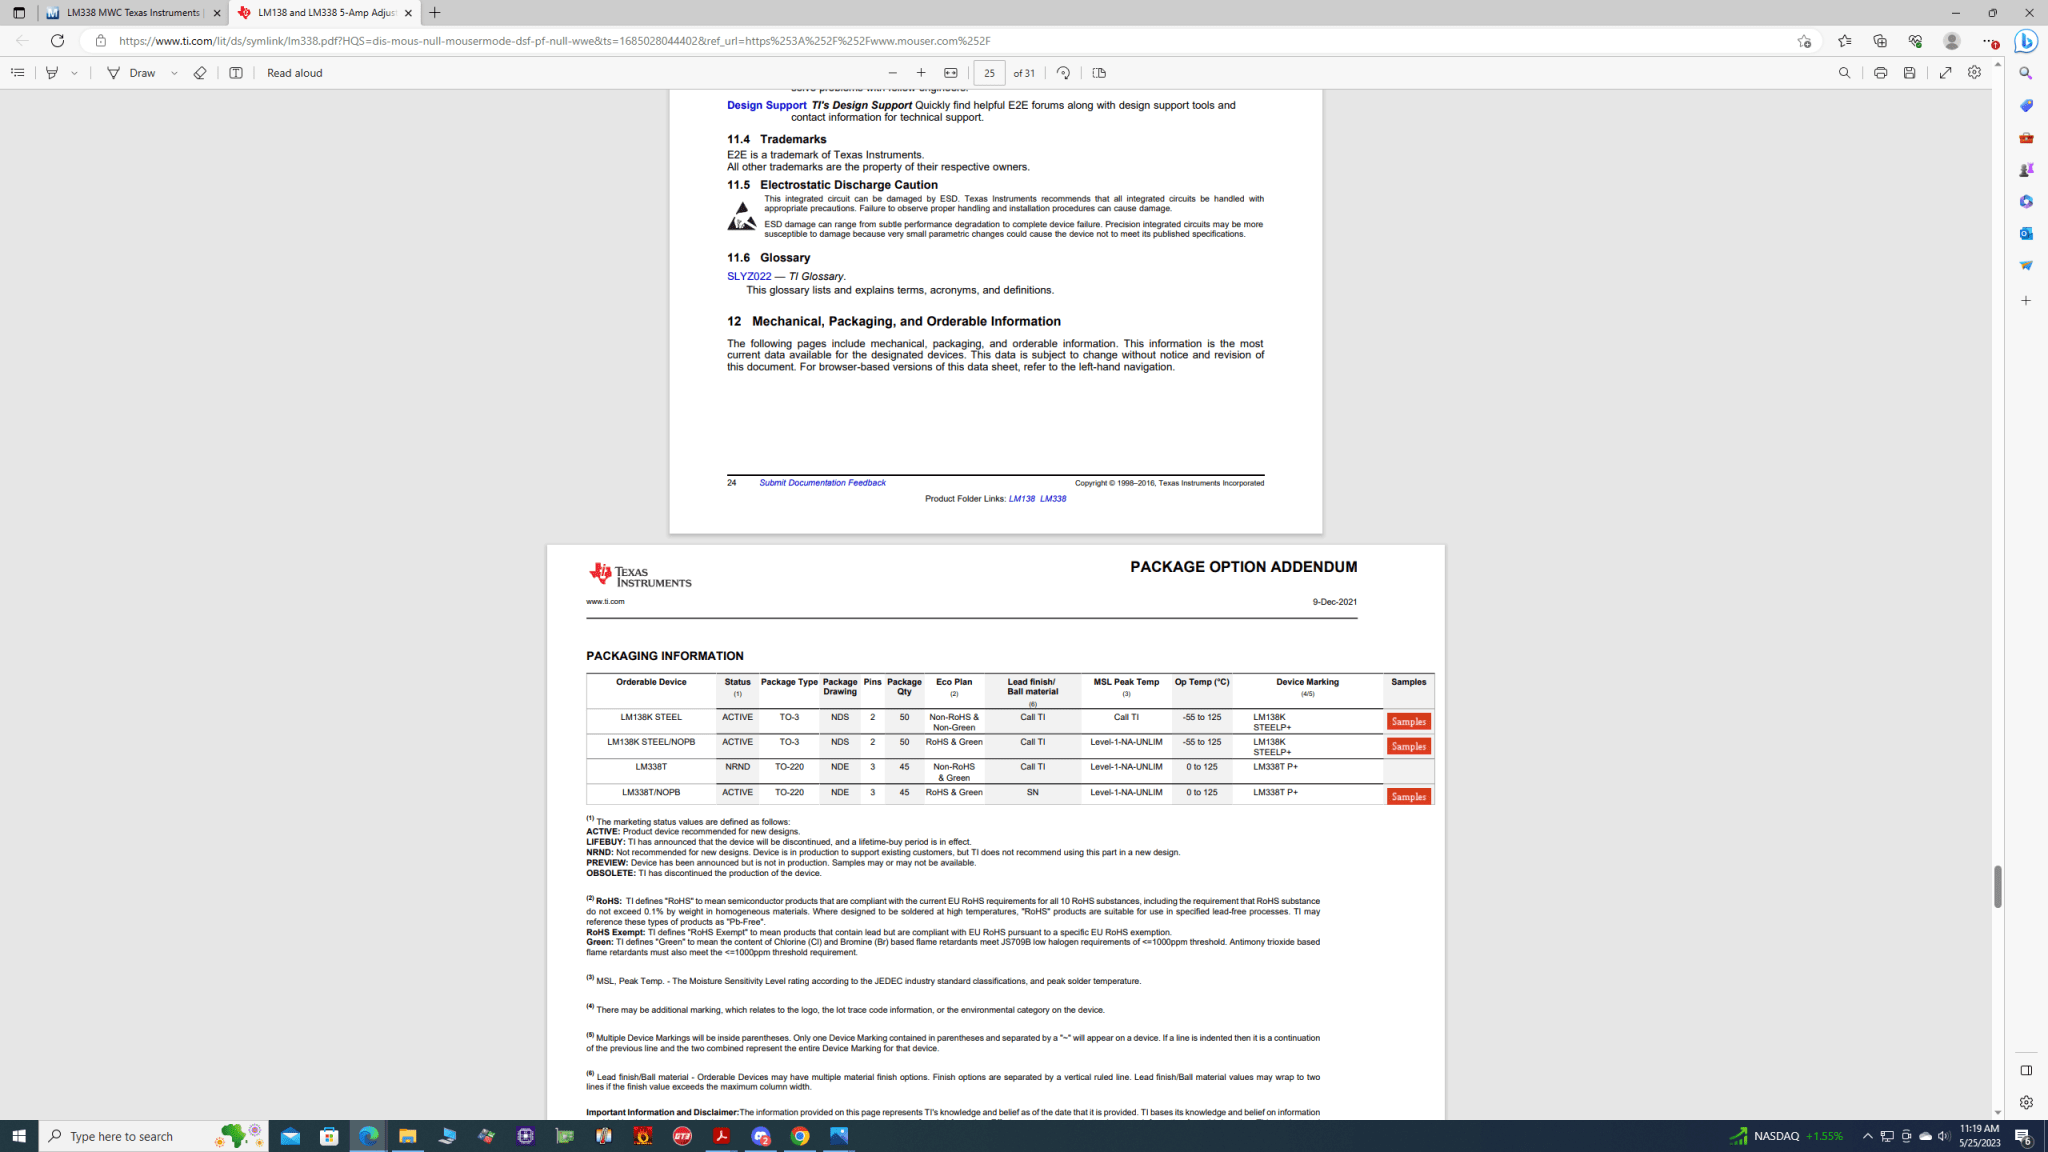Image resolution: width=2048 pixels, height=1152 pixels.
Task: Toggle sidebar hide button
Action: point(2026,1070)
